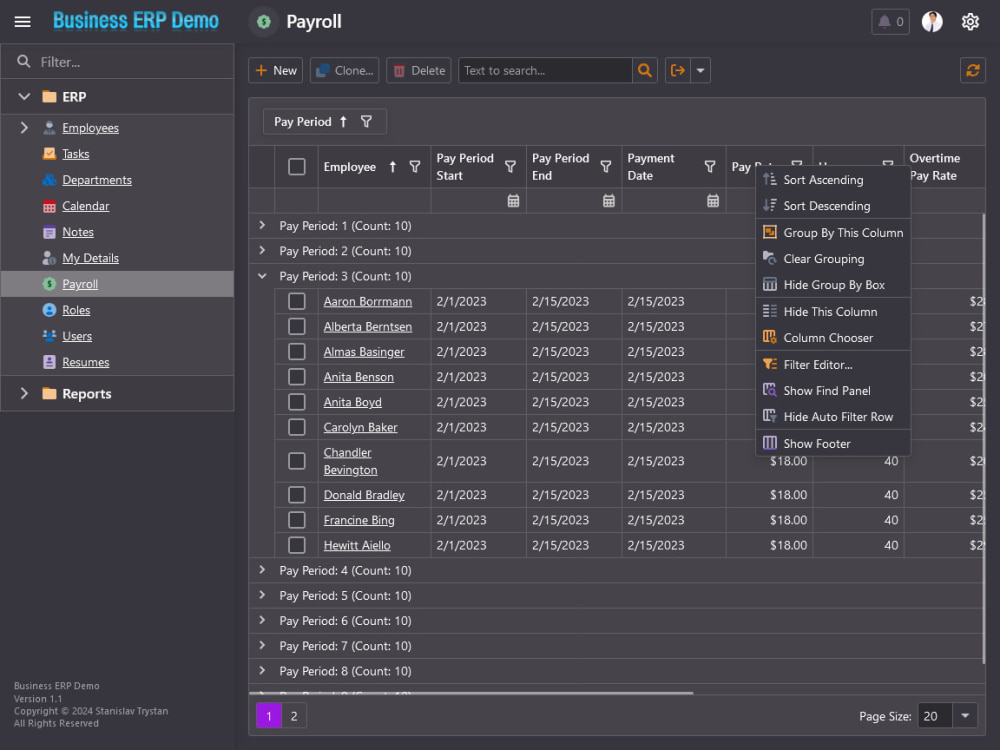Viewport: 1000px width, 750px height.
Task: Open Chandler Bevington employee link
Action: (350, 461)
